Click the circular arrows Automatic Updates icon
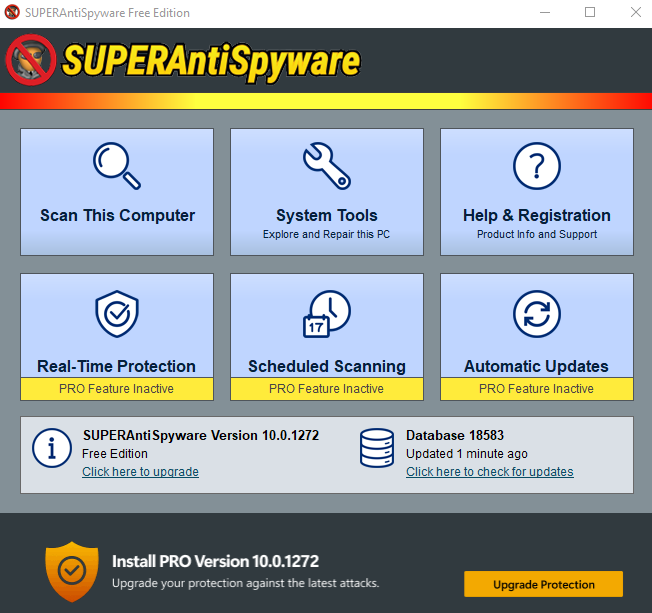Screen dimensions: 652x613 coord(537,314)
